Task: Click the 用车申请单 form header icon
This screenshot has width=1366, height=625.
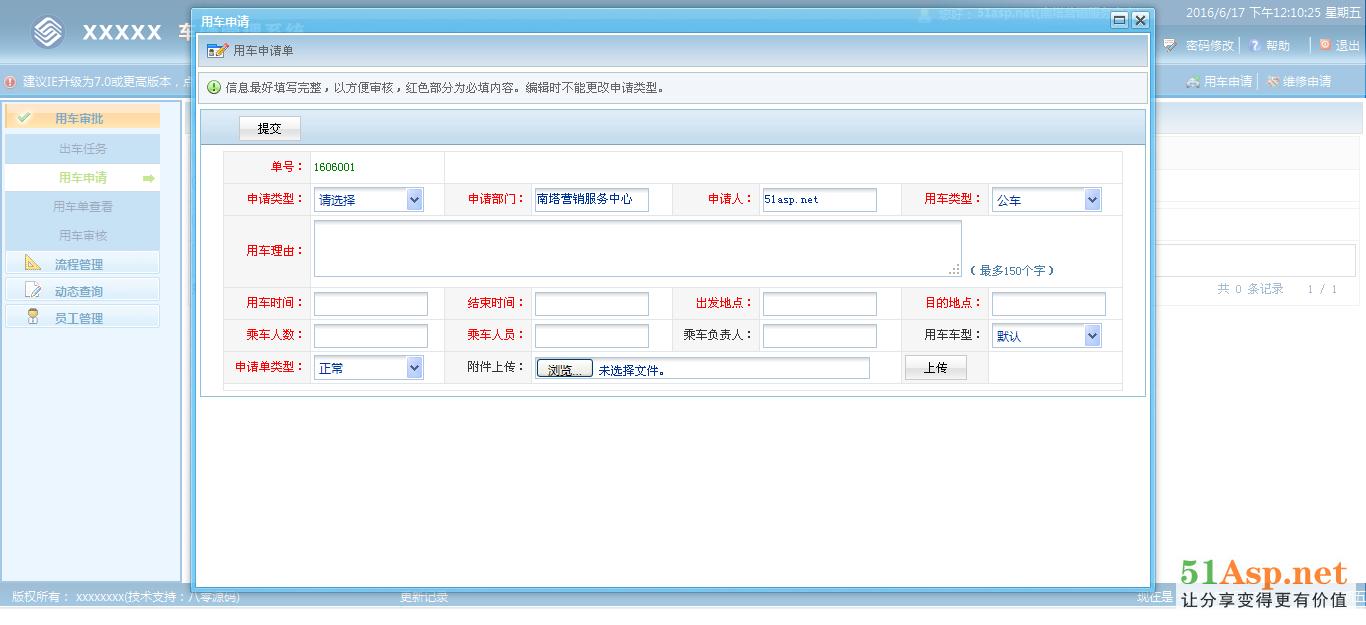Action: (217, 51)
